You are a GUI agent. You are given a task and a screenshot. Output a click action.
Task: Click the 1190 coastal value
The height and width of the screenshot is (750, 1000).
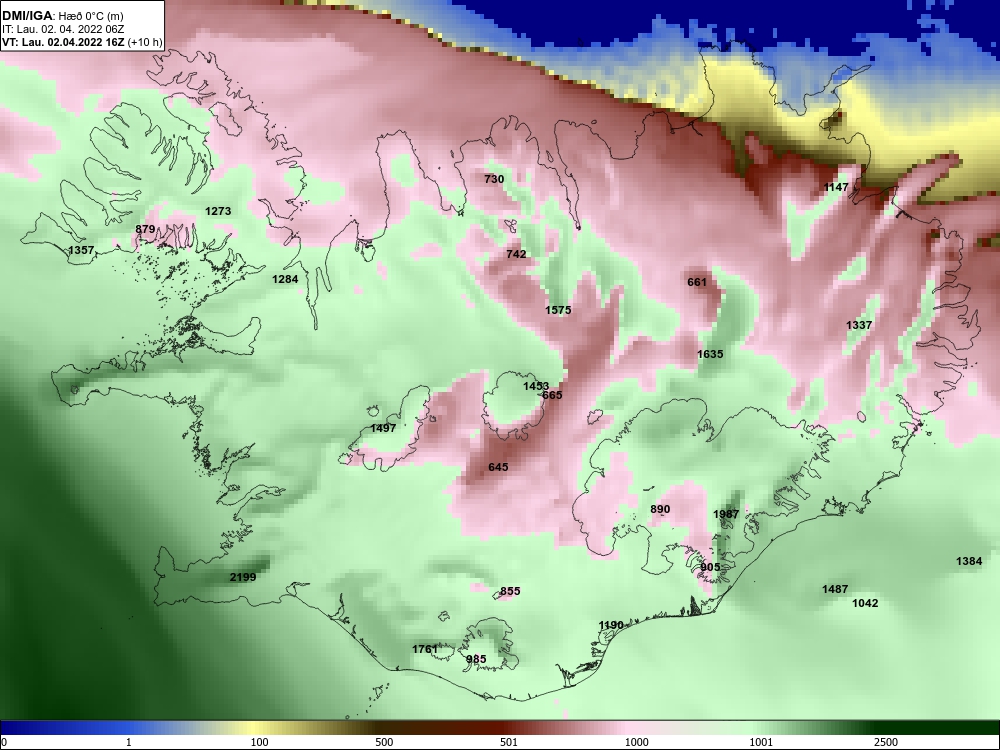[x=611, y=625]
